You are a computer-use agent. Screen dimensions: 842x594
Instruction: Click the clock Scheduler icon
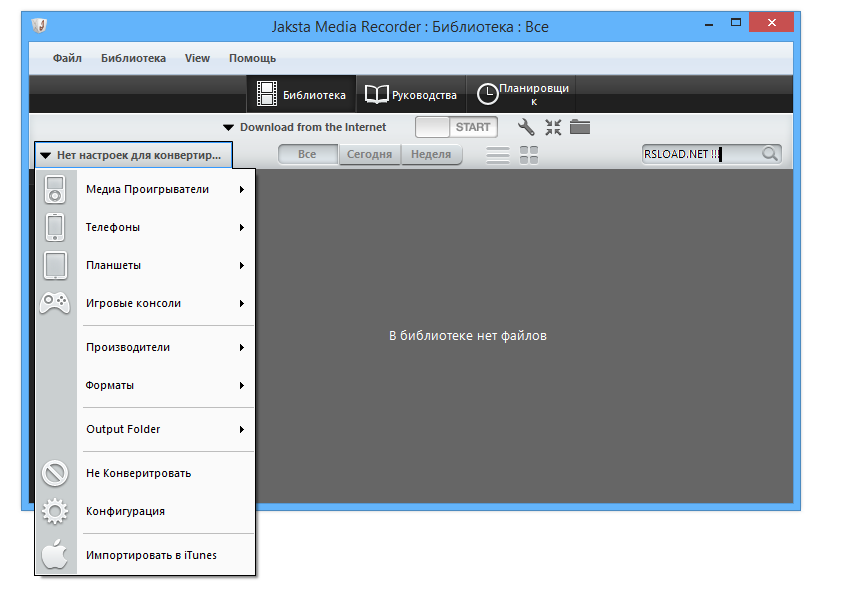[488, 95]
